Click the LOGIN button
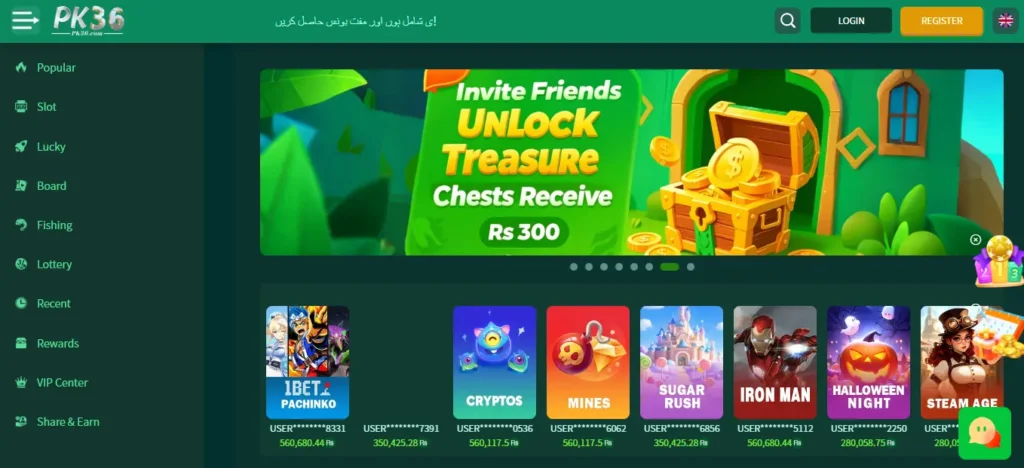Screen dimensions: 1024x468 (x=851, y=21)
